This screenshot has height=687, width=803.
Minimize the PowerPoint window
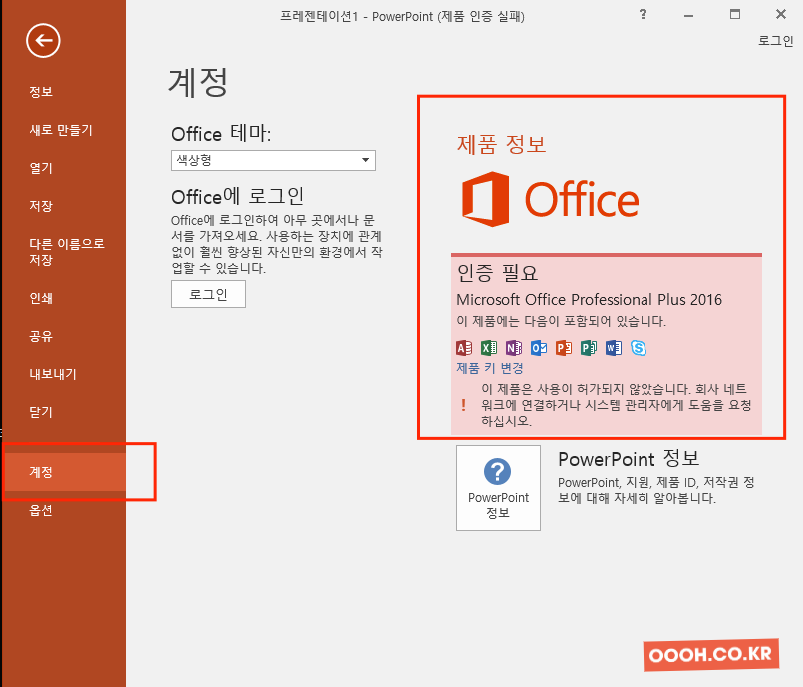click(688, 15)
